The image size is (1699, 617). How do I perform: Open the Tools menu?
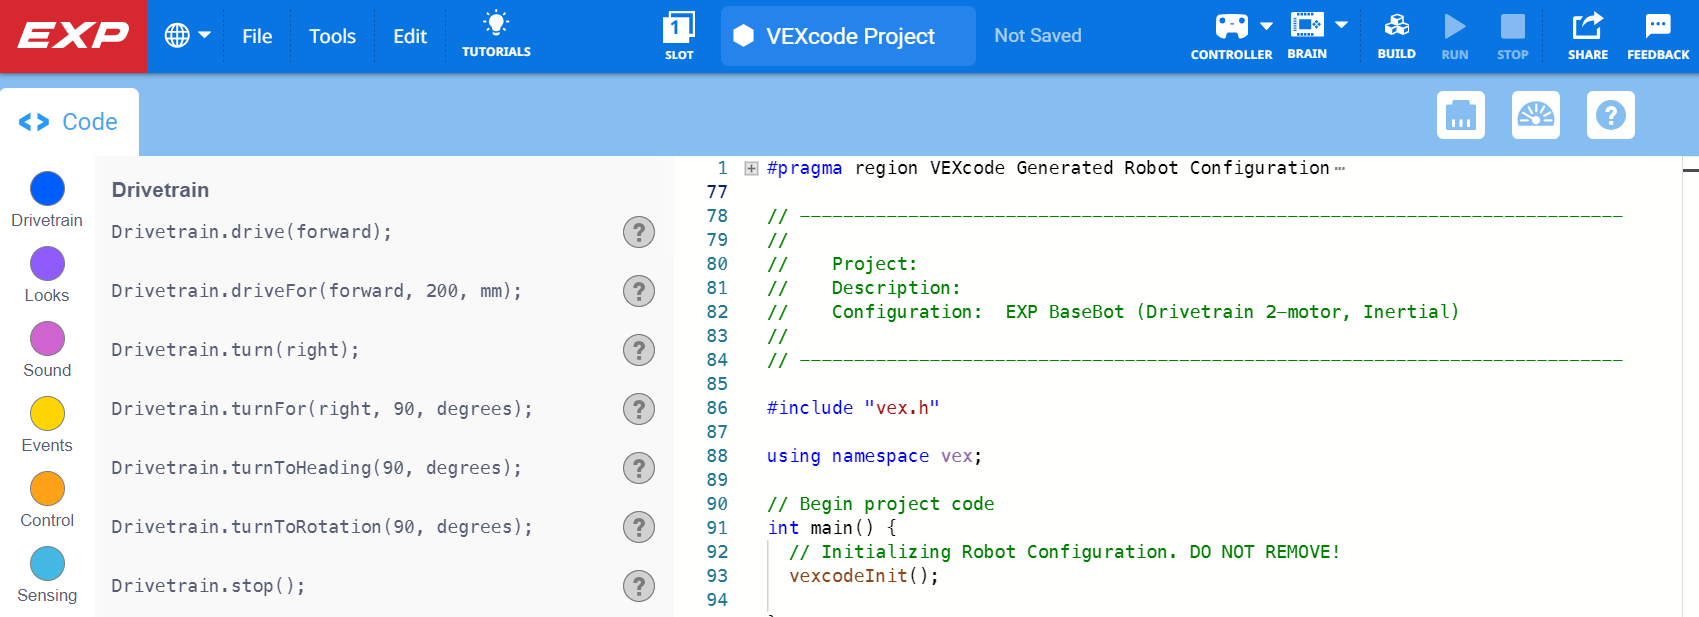[332, 36]
